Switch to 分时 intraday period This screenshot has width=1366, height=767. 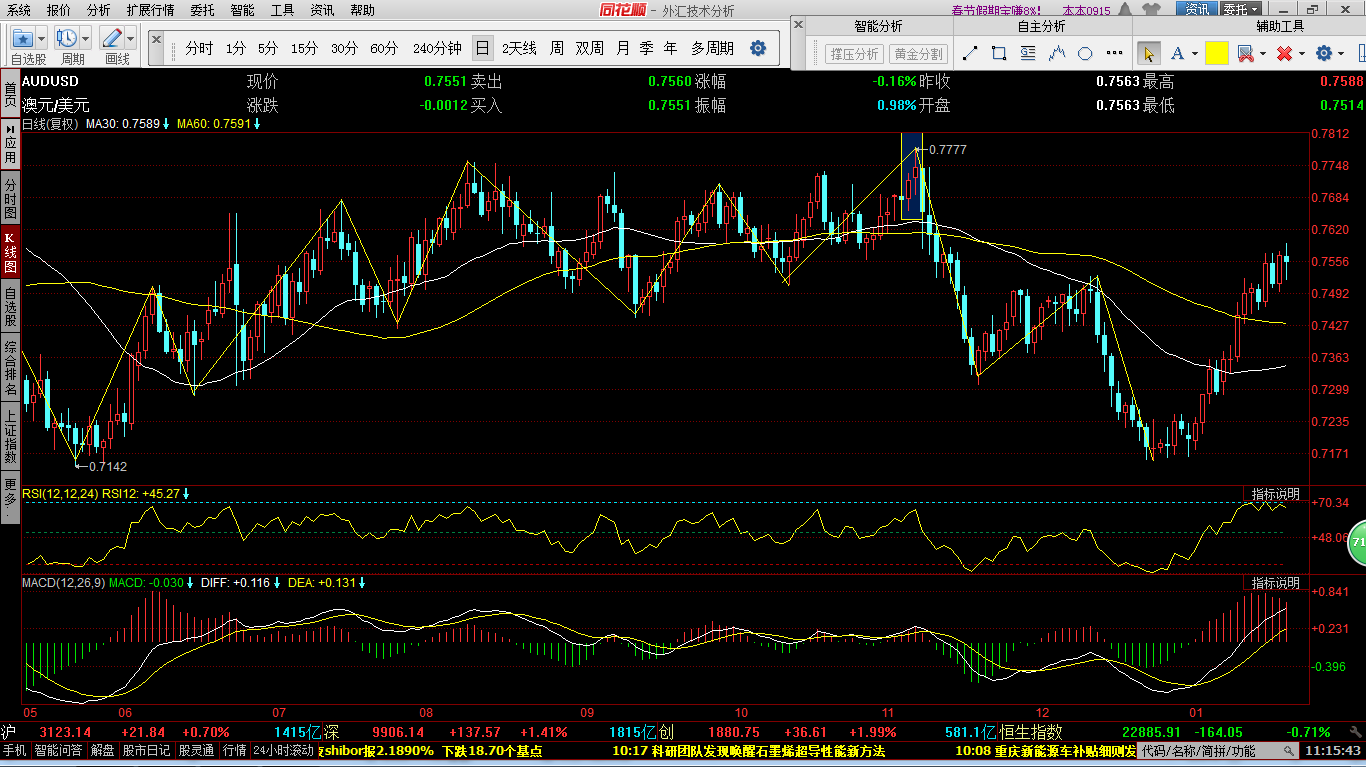199,48
